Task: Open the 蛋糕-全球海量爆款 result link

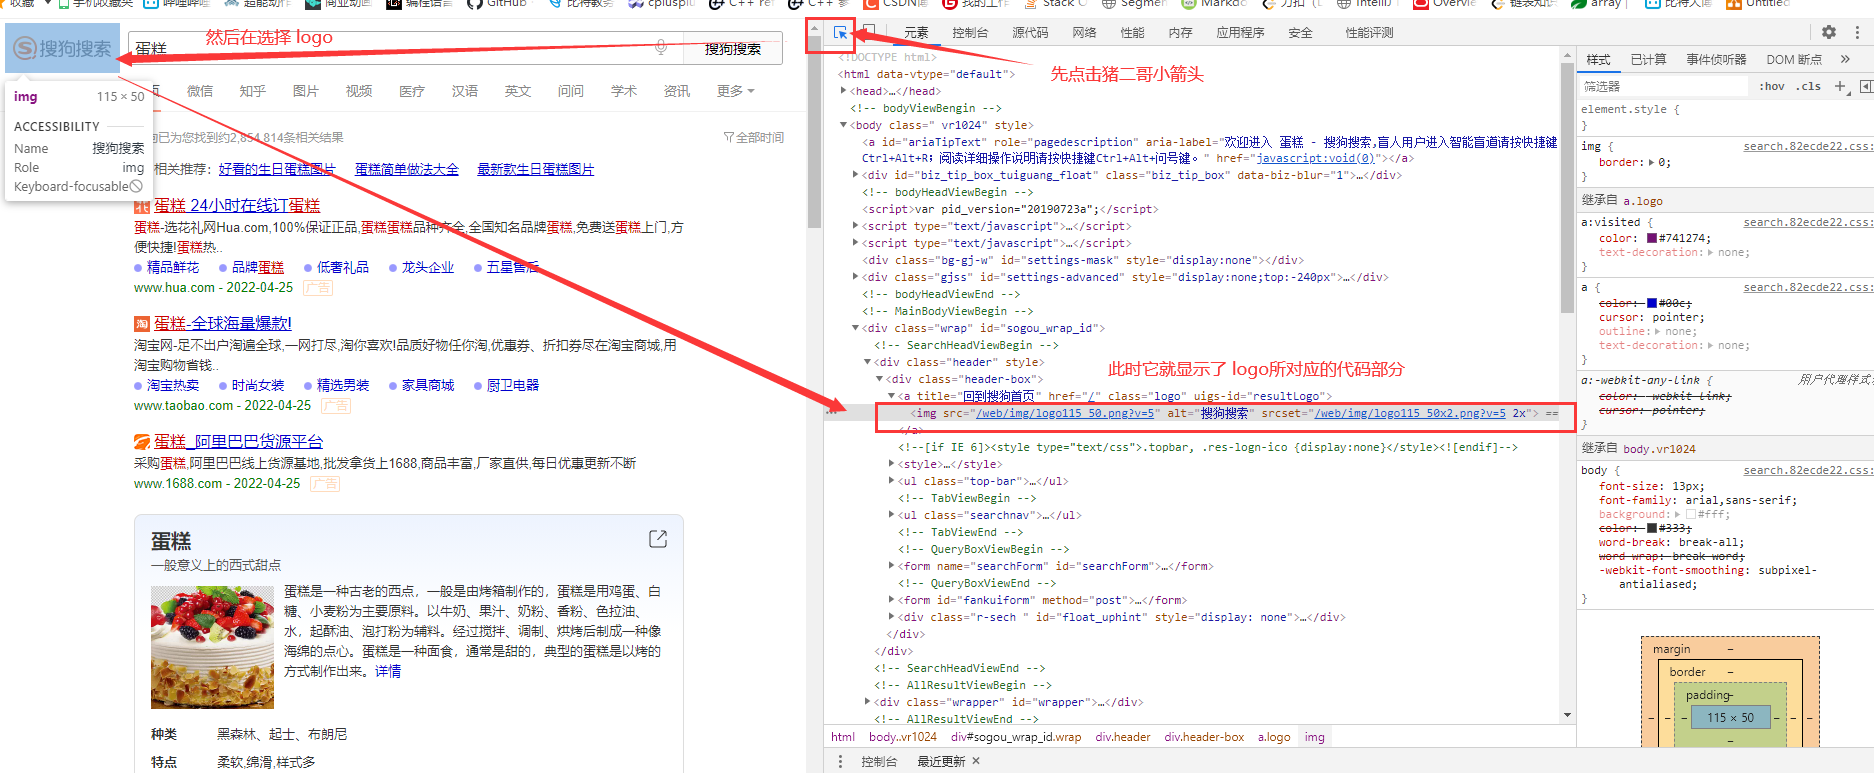Action: click(x=223, y=323)
